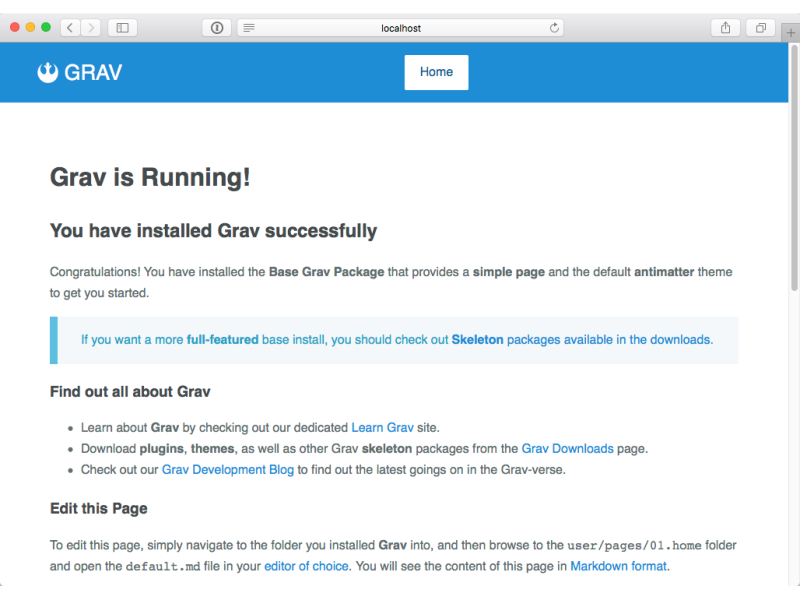The image size is (800, 600).
Task: Follow the Grav Downloads link
Action: coord(567,449)
